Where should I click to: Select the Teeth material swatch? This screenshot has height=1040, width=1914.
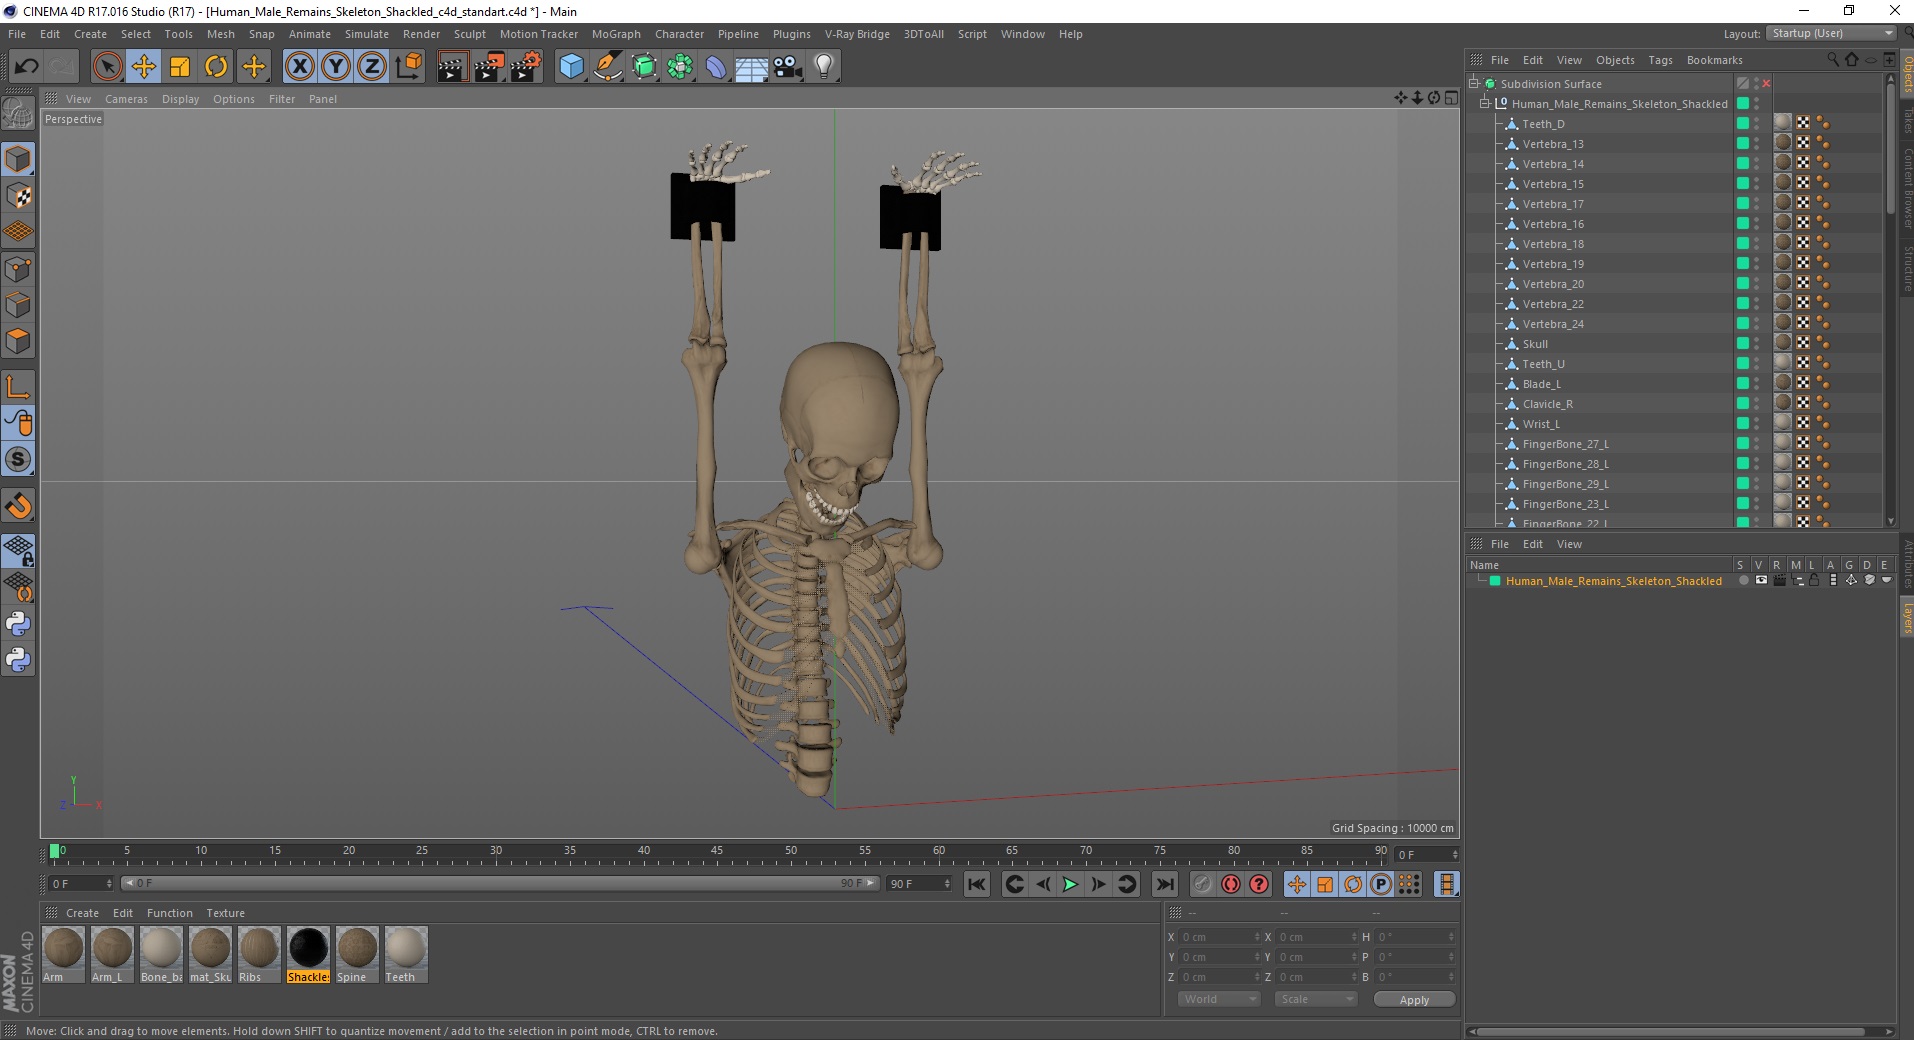click(x=406, y=954)
